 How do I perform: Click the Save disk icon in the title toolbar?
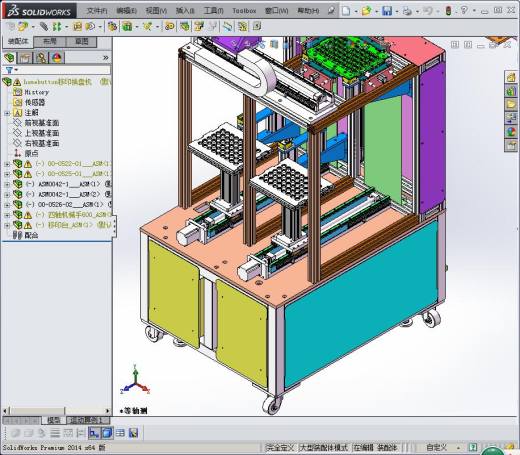387,11
